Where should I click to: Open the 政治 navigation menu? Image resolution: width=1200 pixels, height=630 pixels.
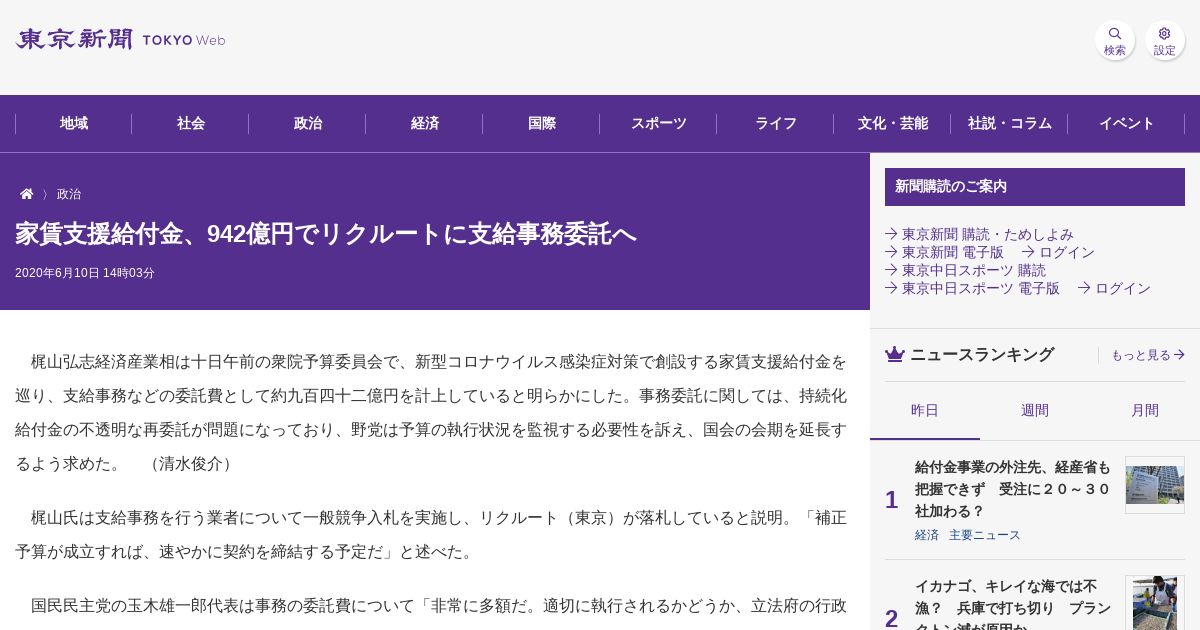[x=308, y=124]
